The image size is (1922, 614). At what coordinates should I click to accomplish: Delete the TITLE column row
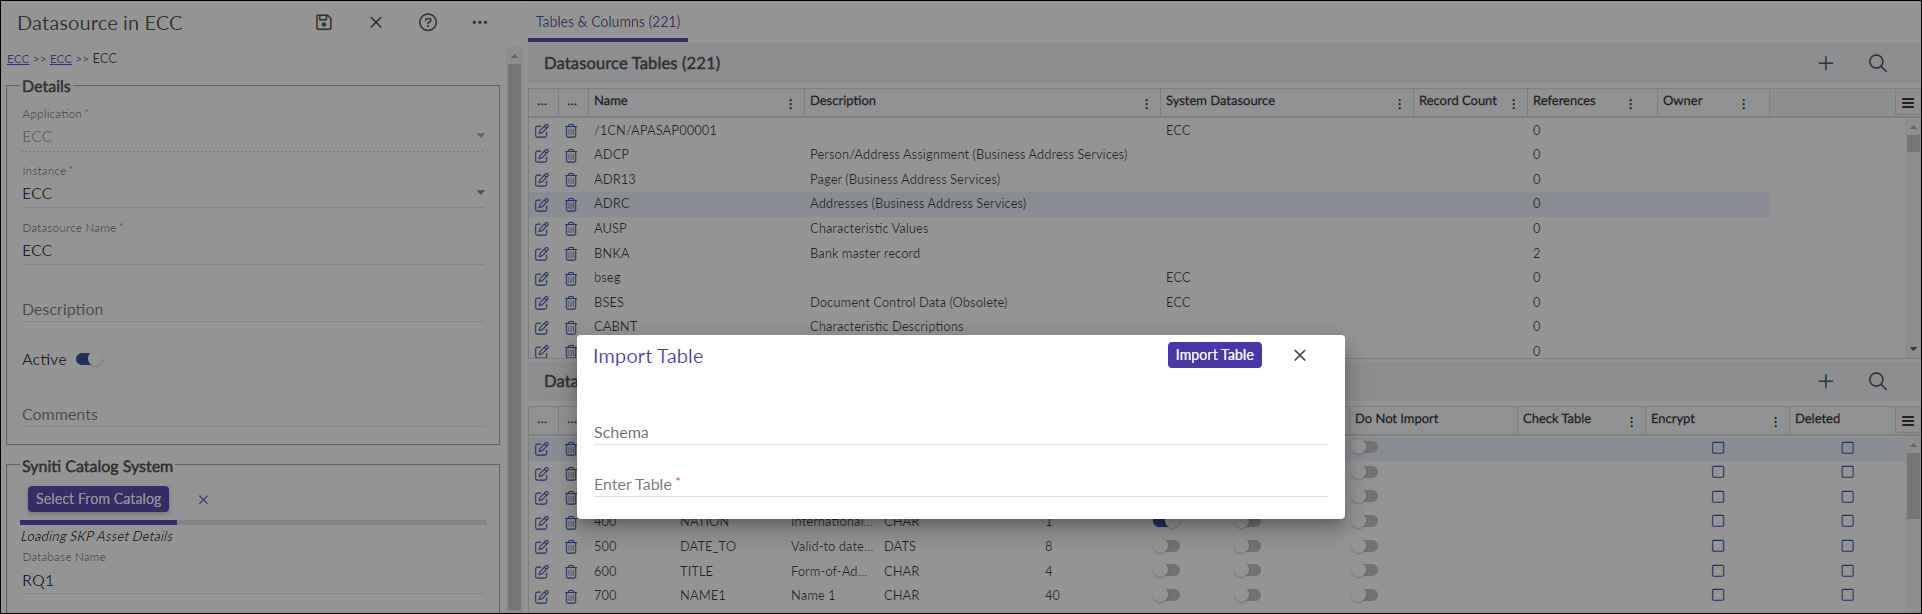click(571, 572)
